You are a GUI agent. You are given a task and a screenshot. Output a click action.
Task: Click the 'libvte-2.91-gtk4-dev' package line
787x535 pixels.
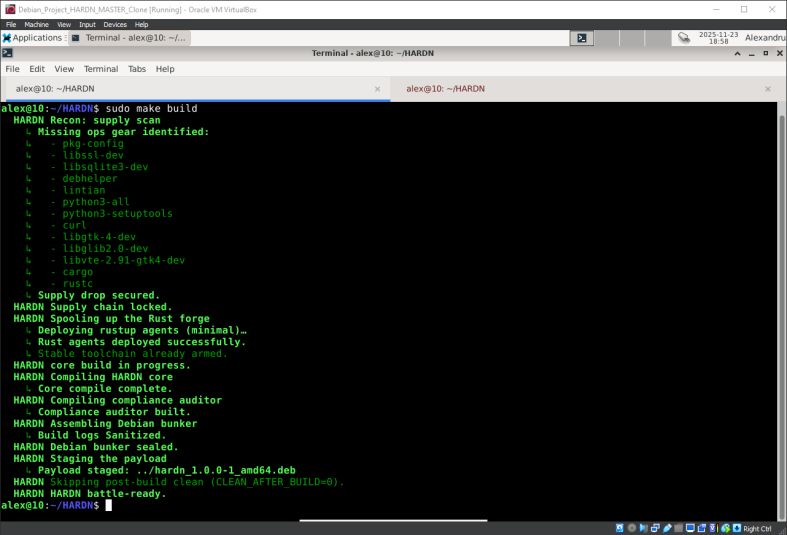pos(123,260)
